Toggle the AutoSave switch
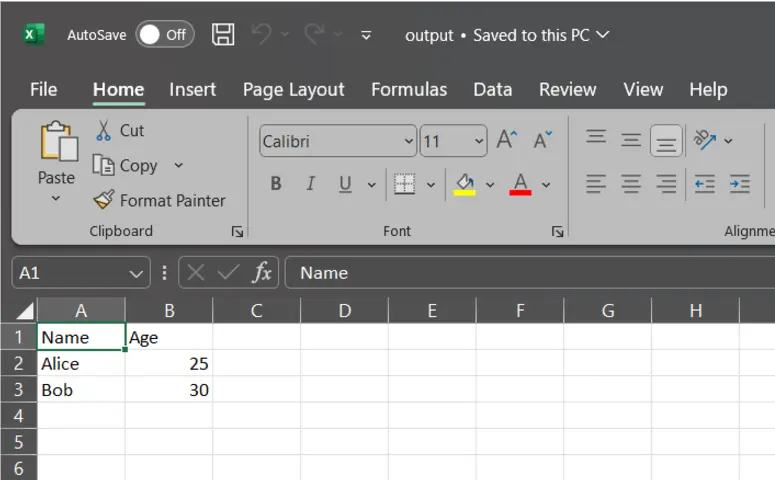This screenshot has height=480, width=775. click(x=165, y=35)
